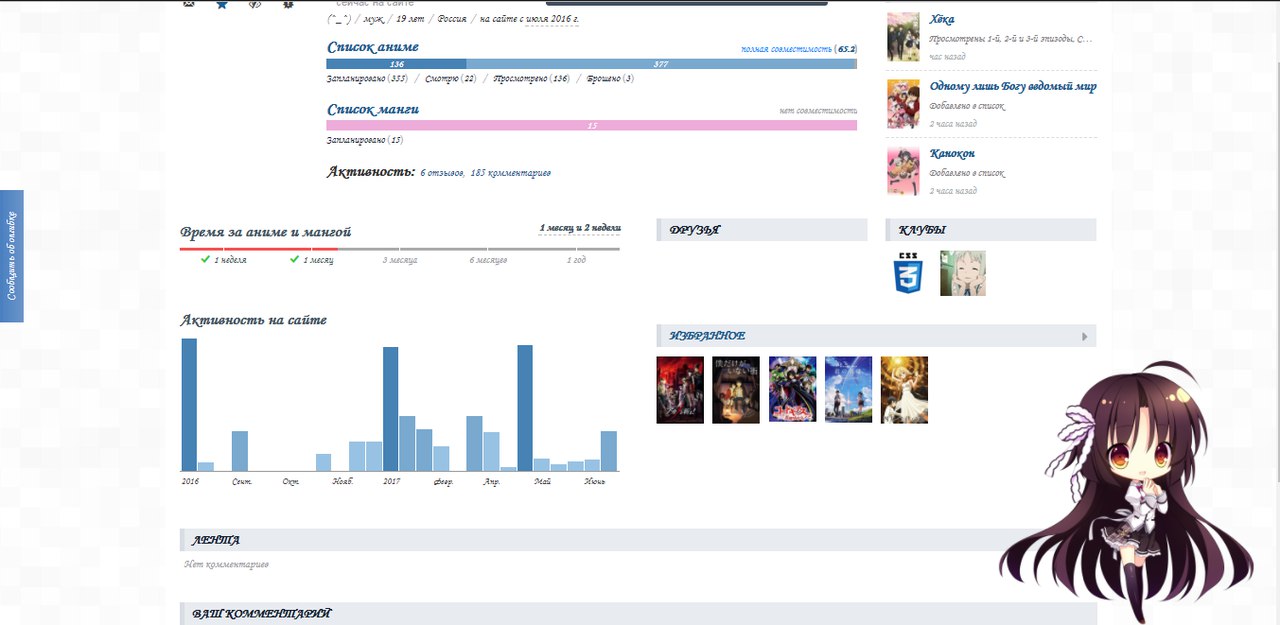This screenshot has height=625, width=1280.
Task: Click the vertical Сообщить об ошибке side button
Action: [11, 256]
